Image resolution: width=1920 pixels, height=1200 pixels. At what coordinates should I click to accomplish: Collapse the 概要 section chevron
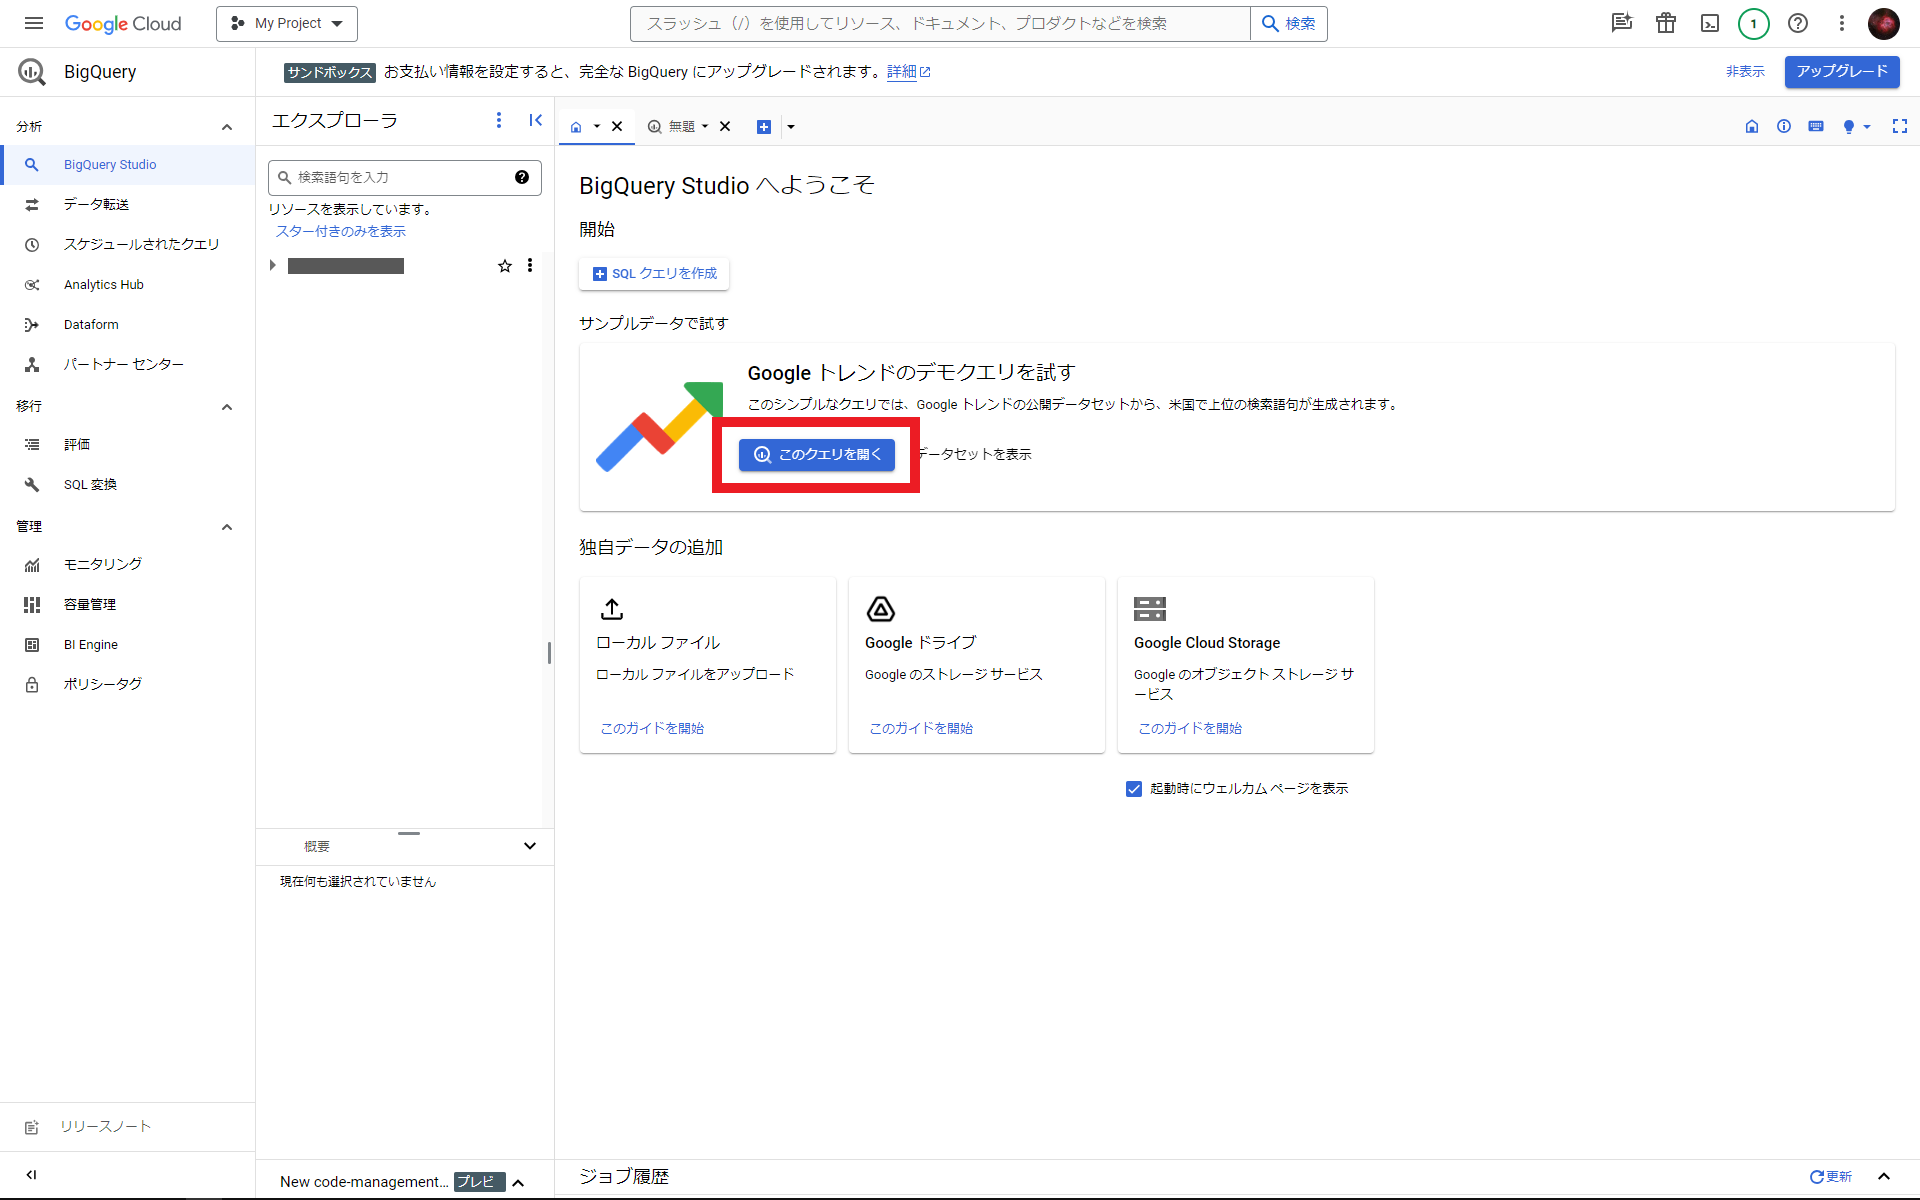(530, 846)
